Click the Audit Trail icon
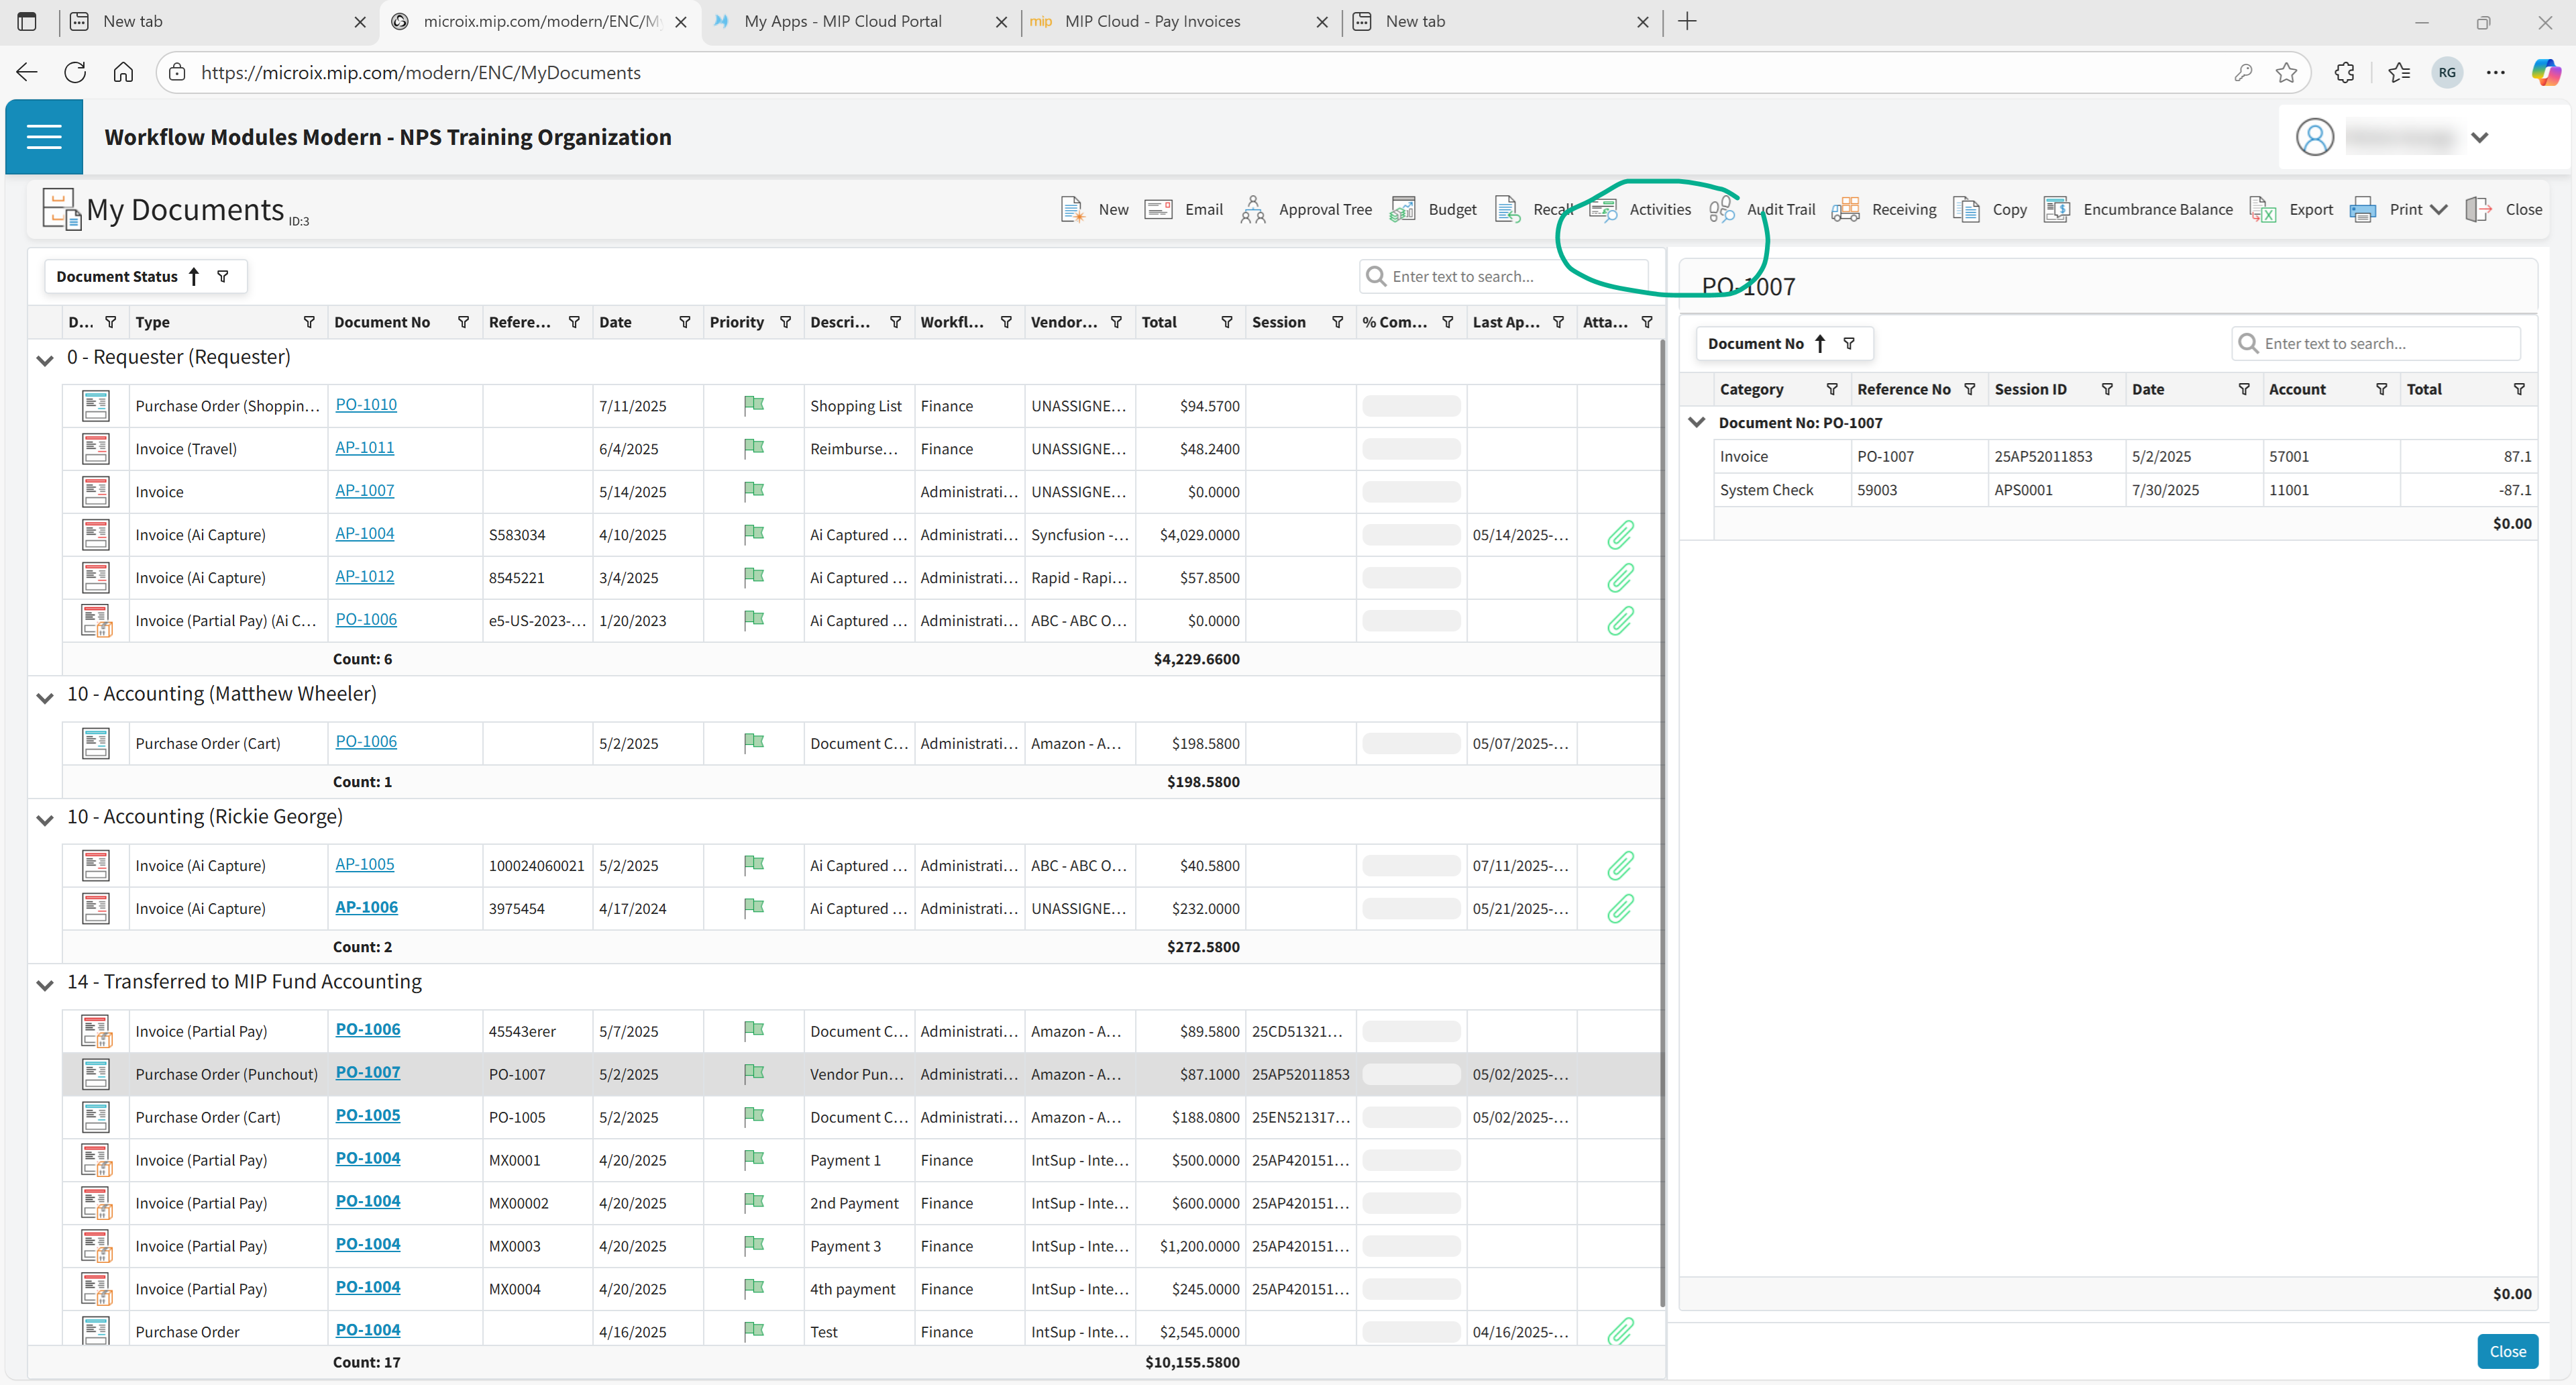The width and height of the screenshot is (2576, 1385). pyautogui.click(x=1721, y=209)
